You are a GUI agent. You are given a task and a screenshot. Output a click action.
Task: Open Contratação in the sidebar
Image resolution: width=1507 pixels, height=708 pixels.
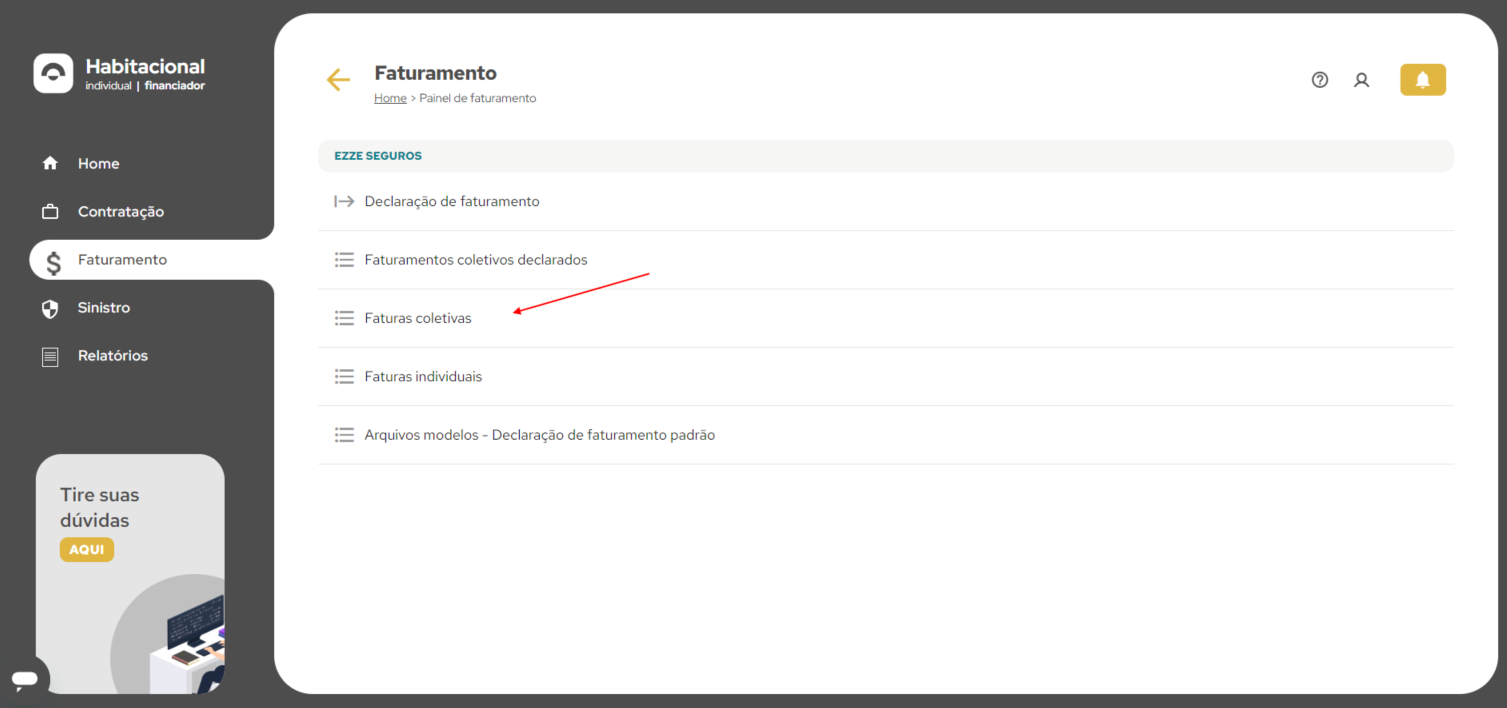tap(121, 211)
